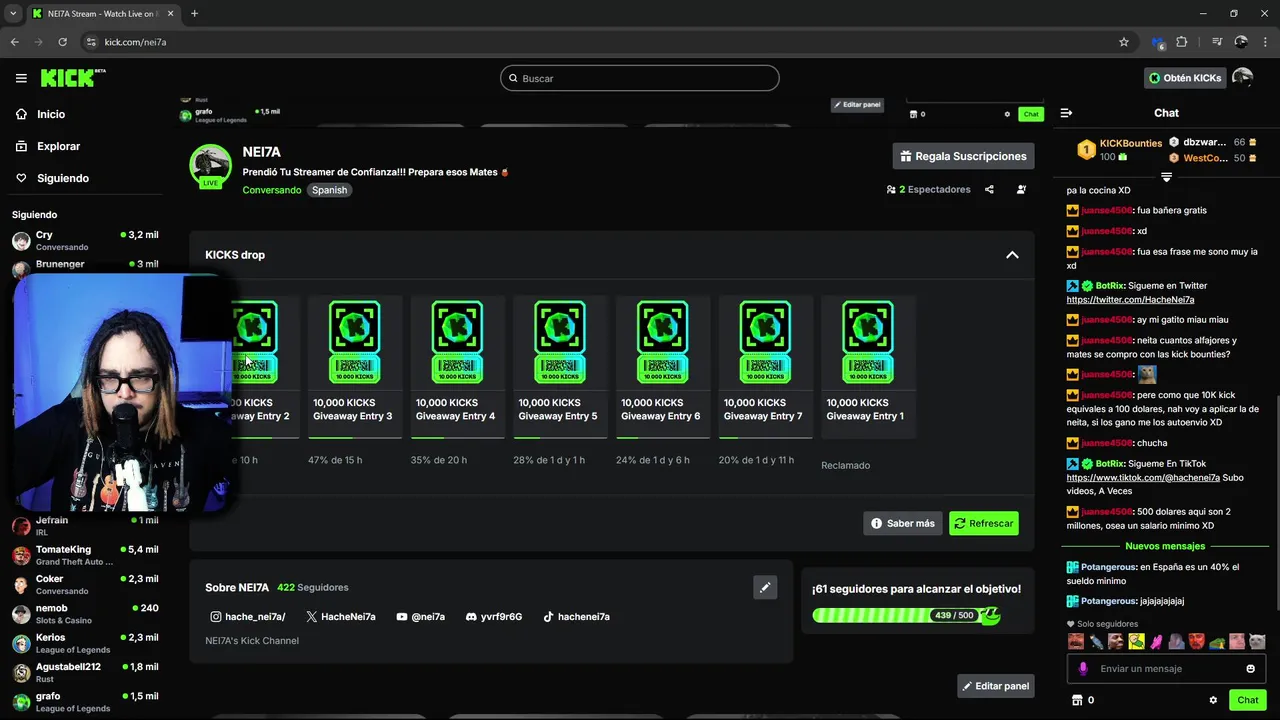Click Regala Suscripciones button
1280x720 pixels.
pyautogui.click(x=963, y=156)
